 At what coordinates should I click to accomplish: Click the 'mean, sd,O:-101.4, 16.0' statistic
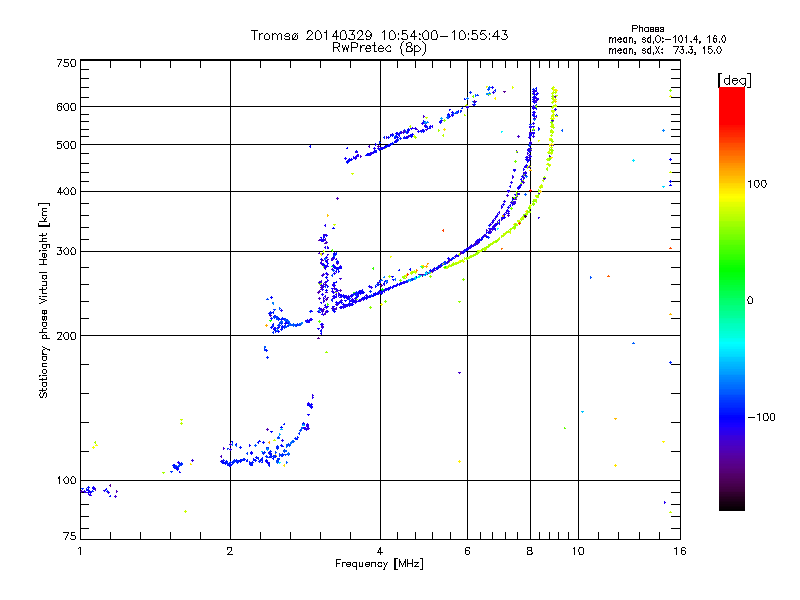667,39
